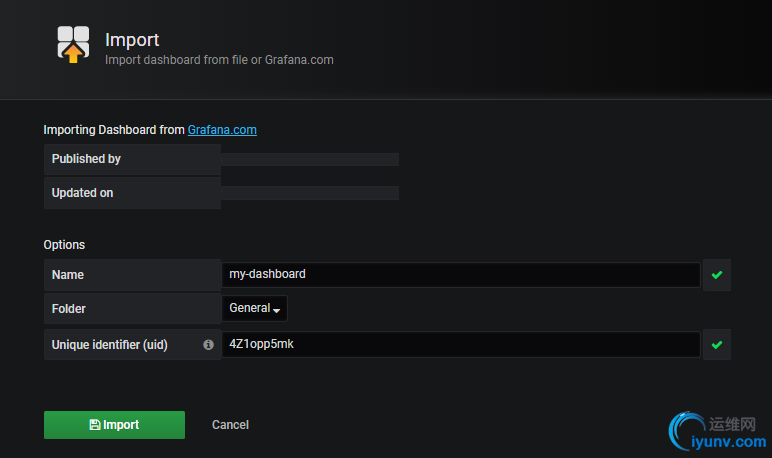Open the Grafana.com link

point(222,129)
